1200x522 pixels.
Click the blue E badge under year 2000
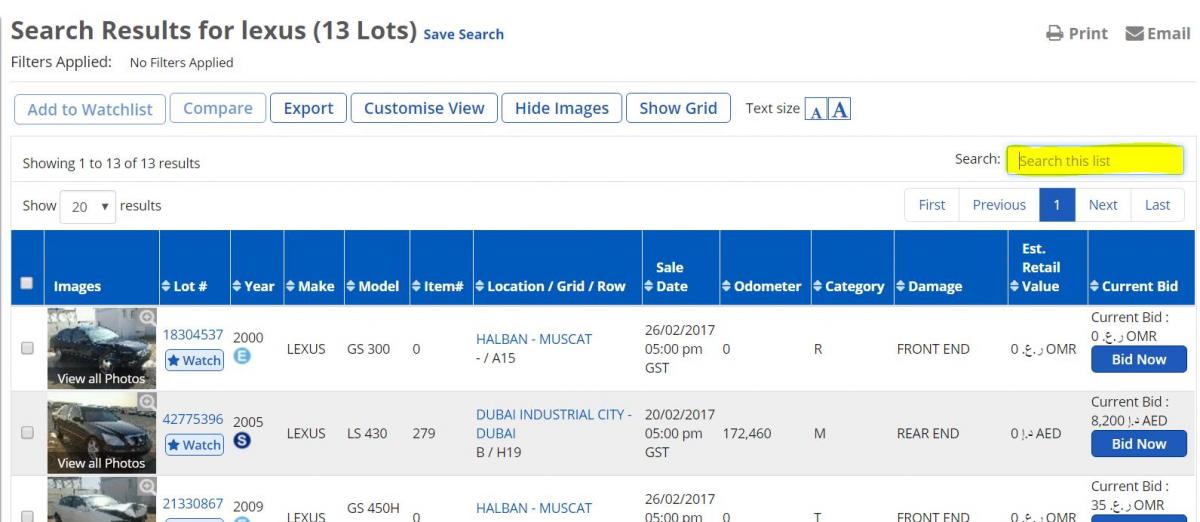pyautogui.click(x=241, y=359)
